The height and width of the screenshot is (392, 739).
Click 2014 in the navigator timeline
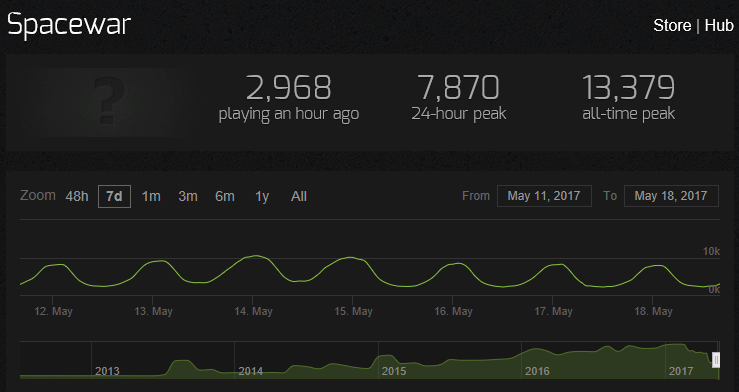[x=250, y=371]
